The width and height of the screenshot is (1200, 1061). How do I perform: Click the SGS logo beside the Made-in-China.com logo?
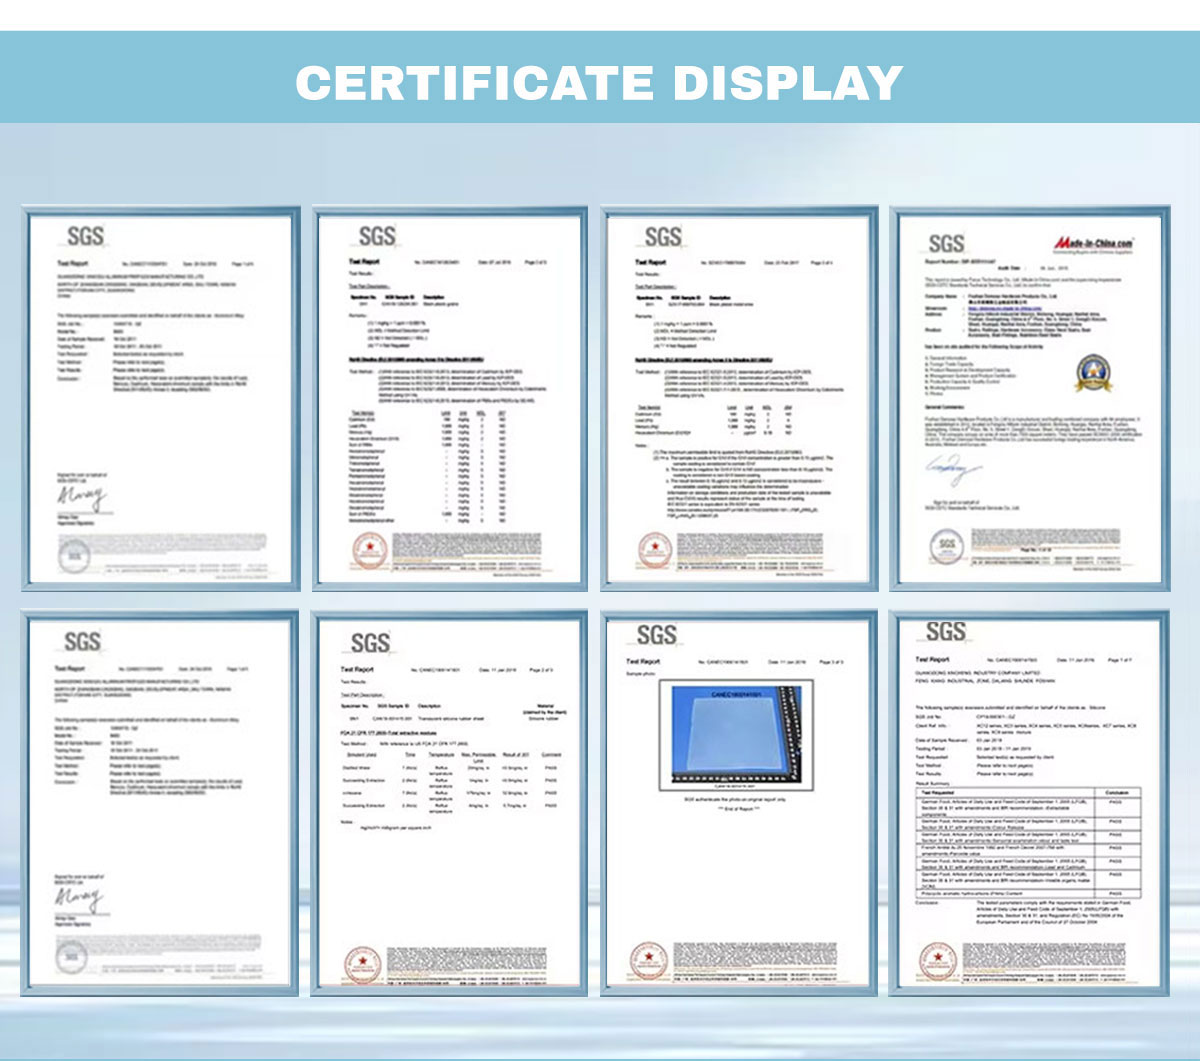tap(945, 244)
